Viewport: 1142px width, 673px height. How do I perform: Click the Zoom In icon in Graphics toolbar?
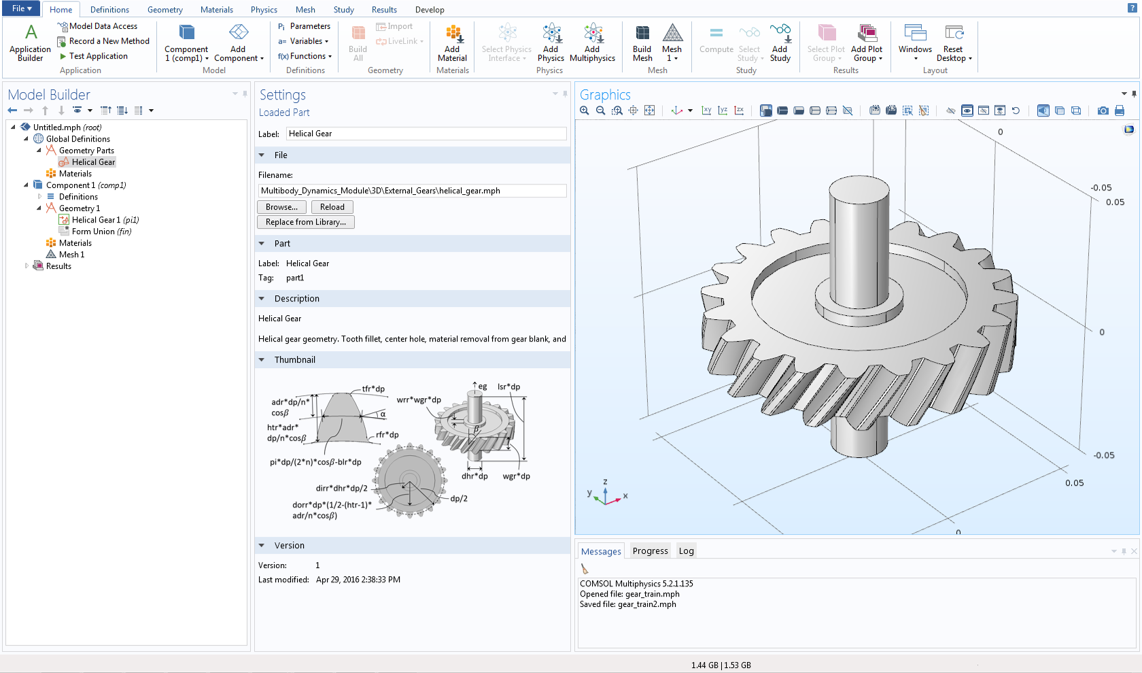click(585, 111)
